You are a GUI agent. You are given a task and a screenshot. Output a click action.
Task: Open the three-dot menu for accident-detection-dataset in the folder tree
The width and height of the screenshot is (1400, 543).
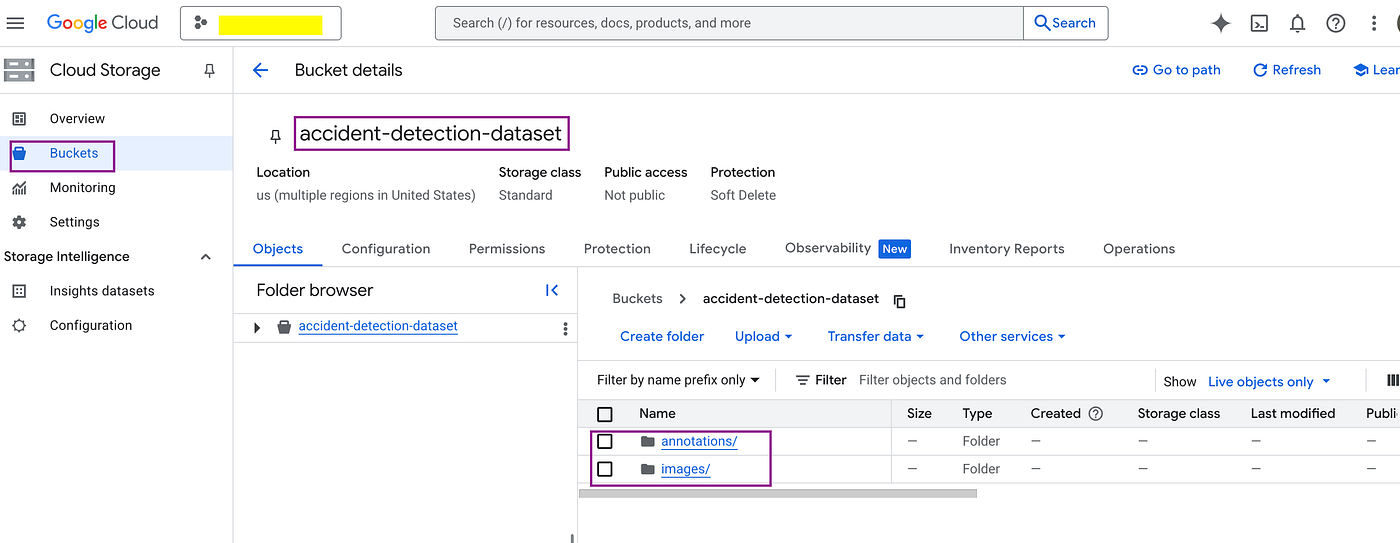(565, 328)
